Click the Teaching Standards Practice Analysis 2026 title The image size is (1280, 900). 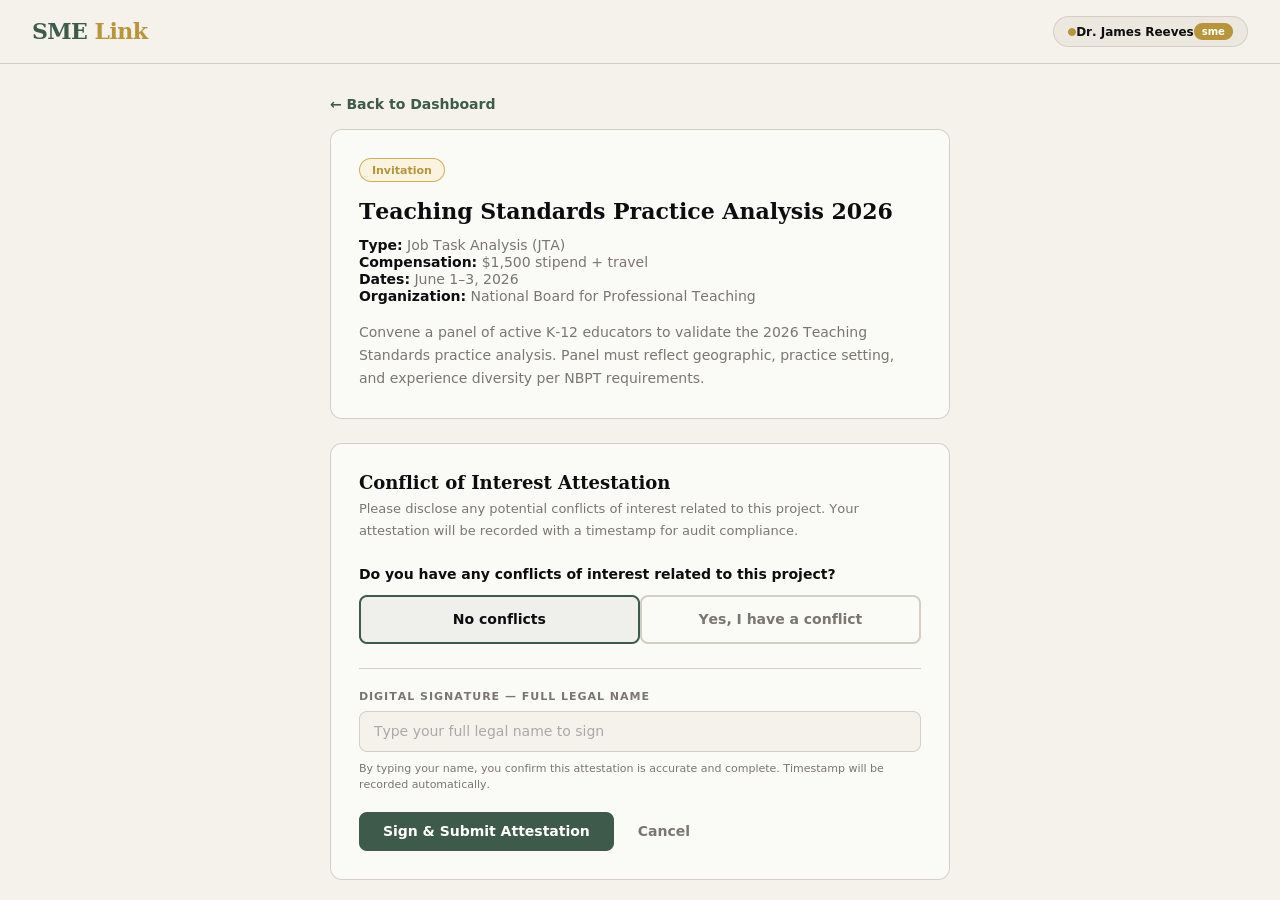(625, 212)
